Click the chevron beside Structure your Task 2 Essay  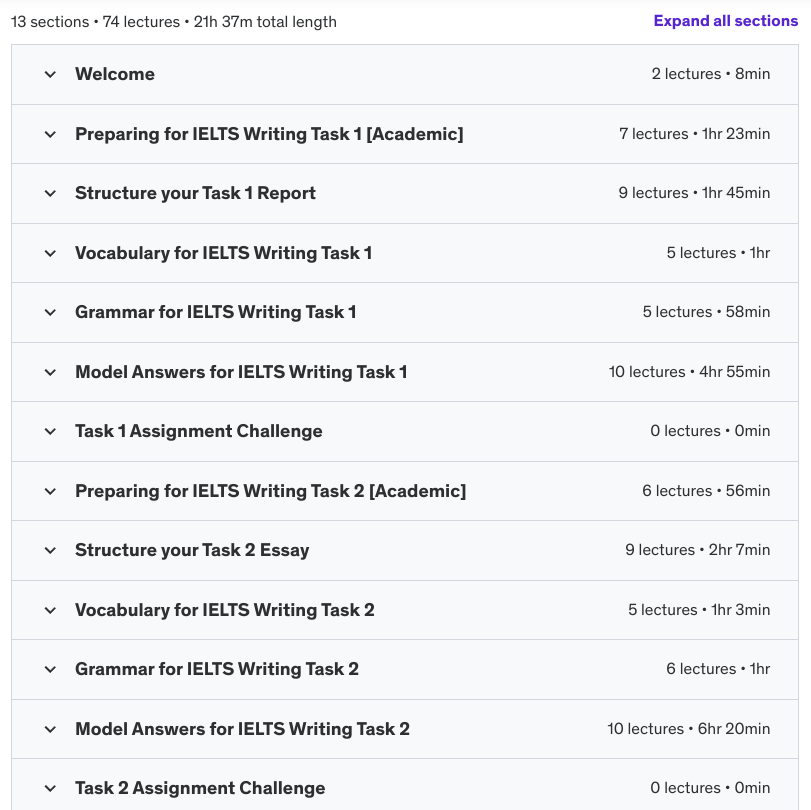pyautogui.click(x=50, y=550)
